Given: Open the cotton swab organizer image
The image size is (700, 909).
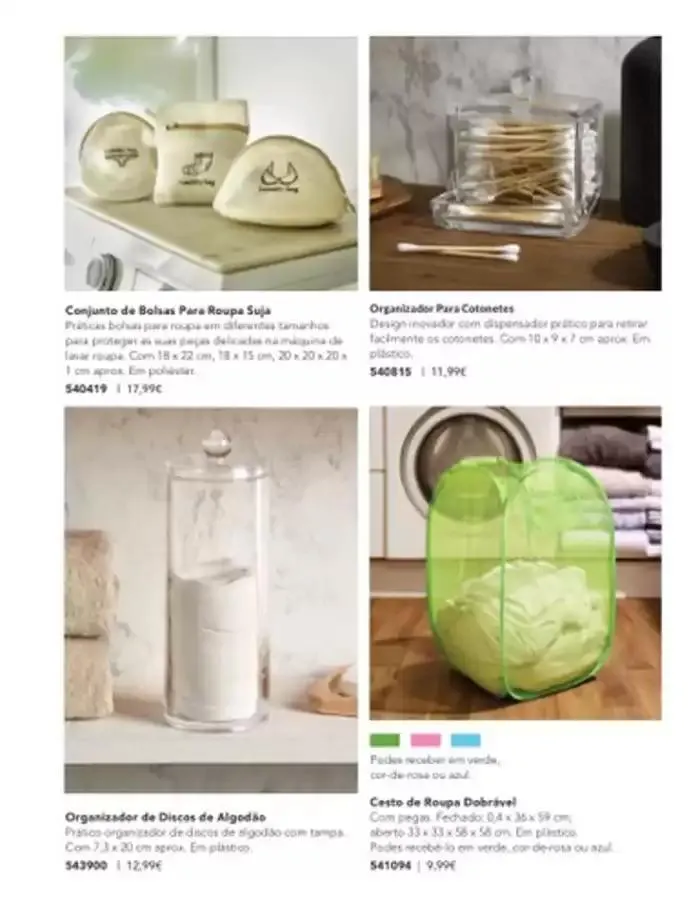Looking at the screenshot, I should [x=515, y=163].
